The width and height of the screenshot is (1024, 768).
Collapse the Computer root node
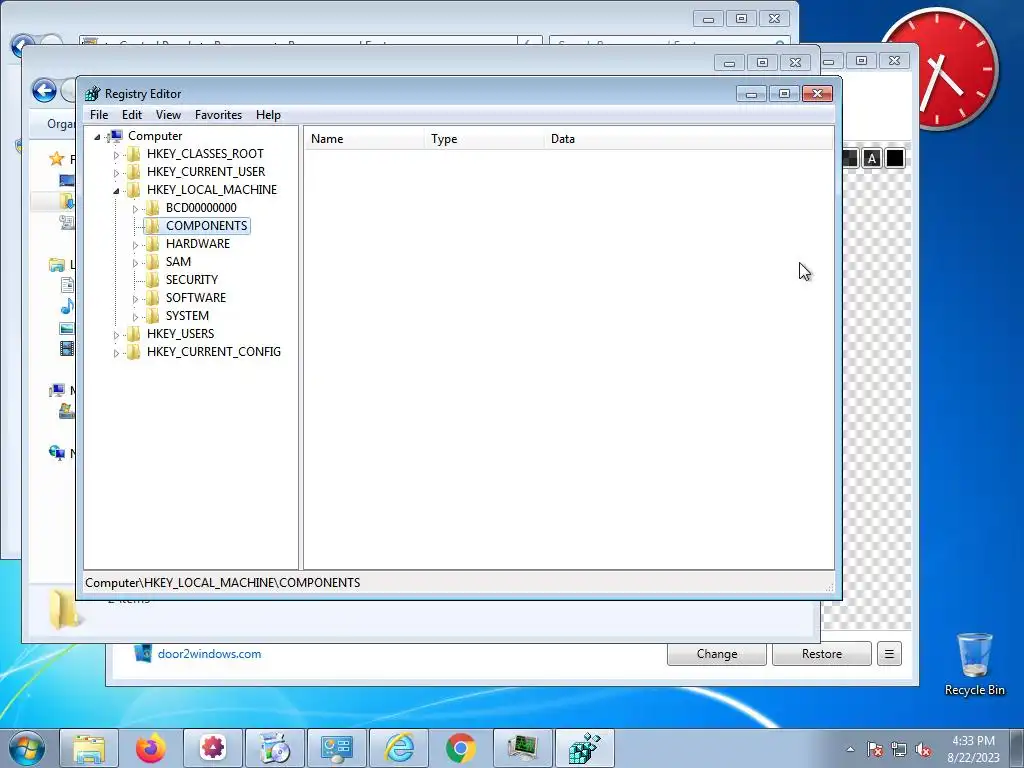[x=97, y=136]
